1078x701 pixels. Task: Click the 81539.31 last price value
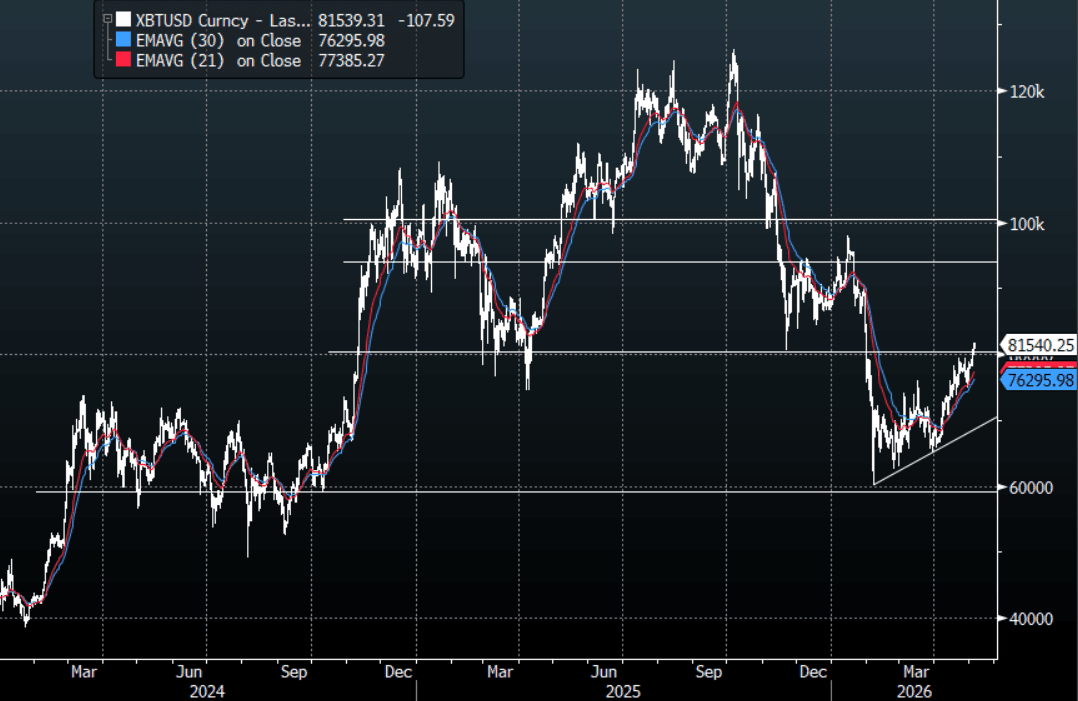click(351, 20)
